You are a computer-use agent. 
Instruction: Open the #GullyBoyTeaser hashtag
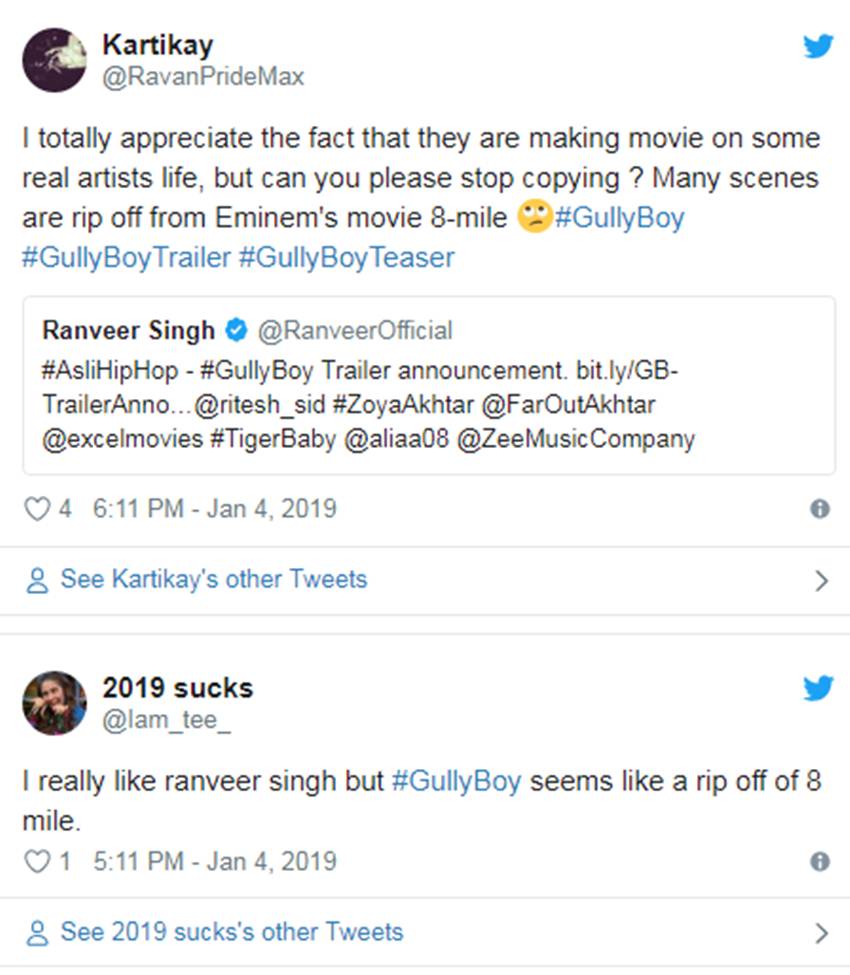pos(346,257)
